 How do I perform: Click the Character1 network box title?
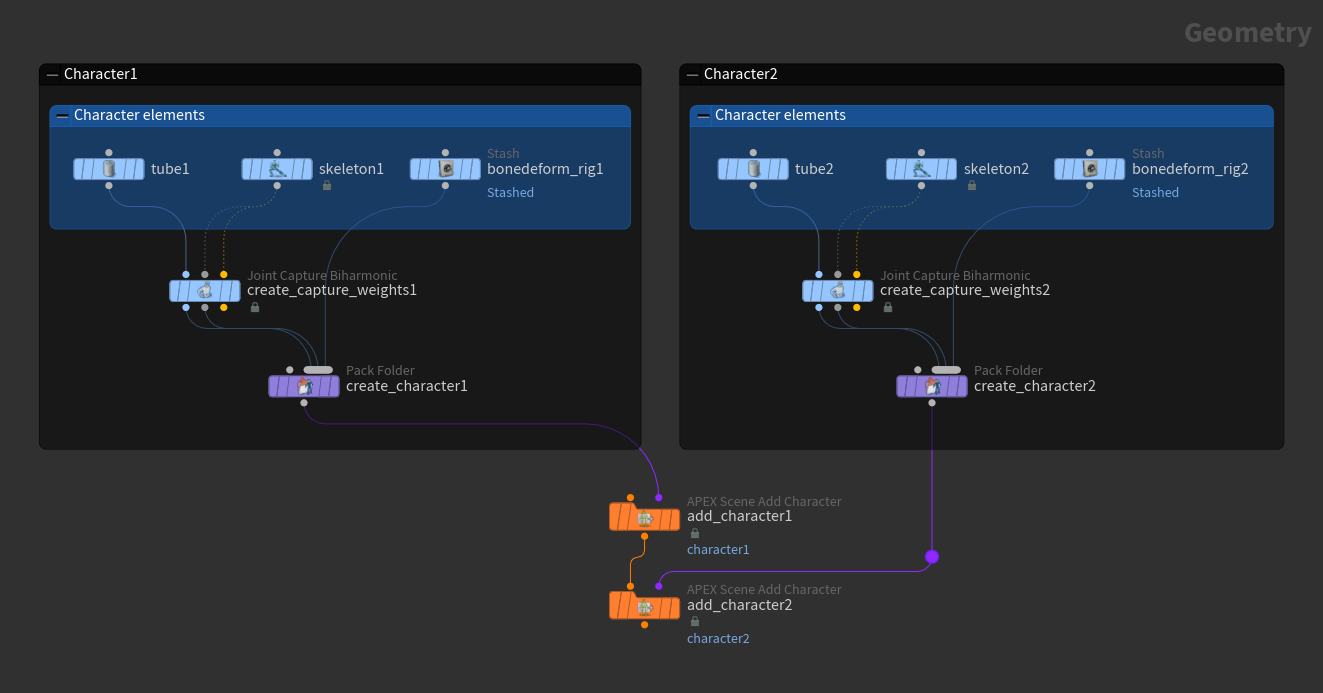point(100,74)
